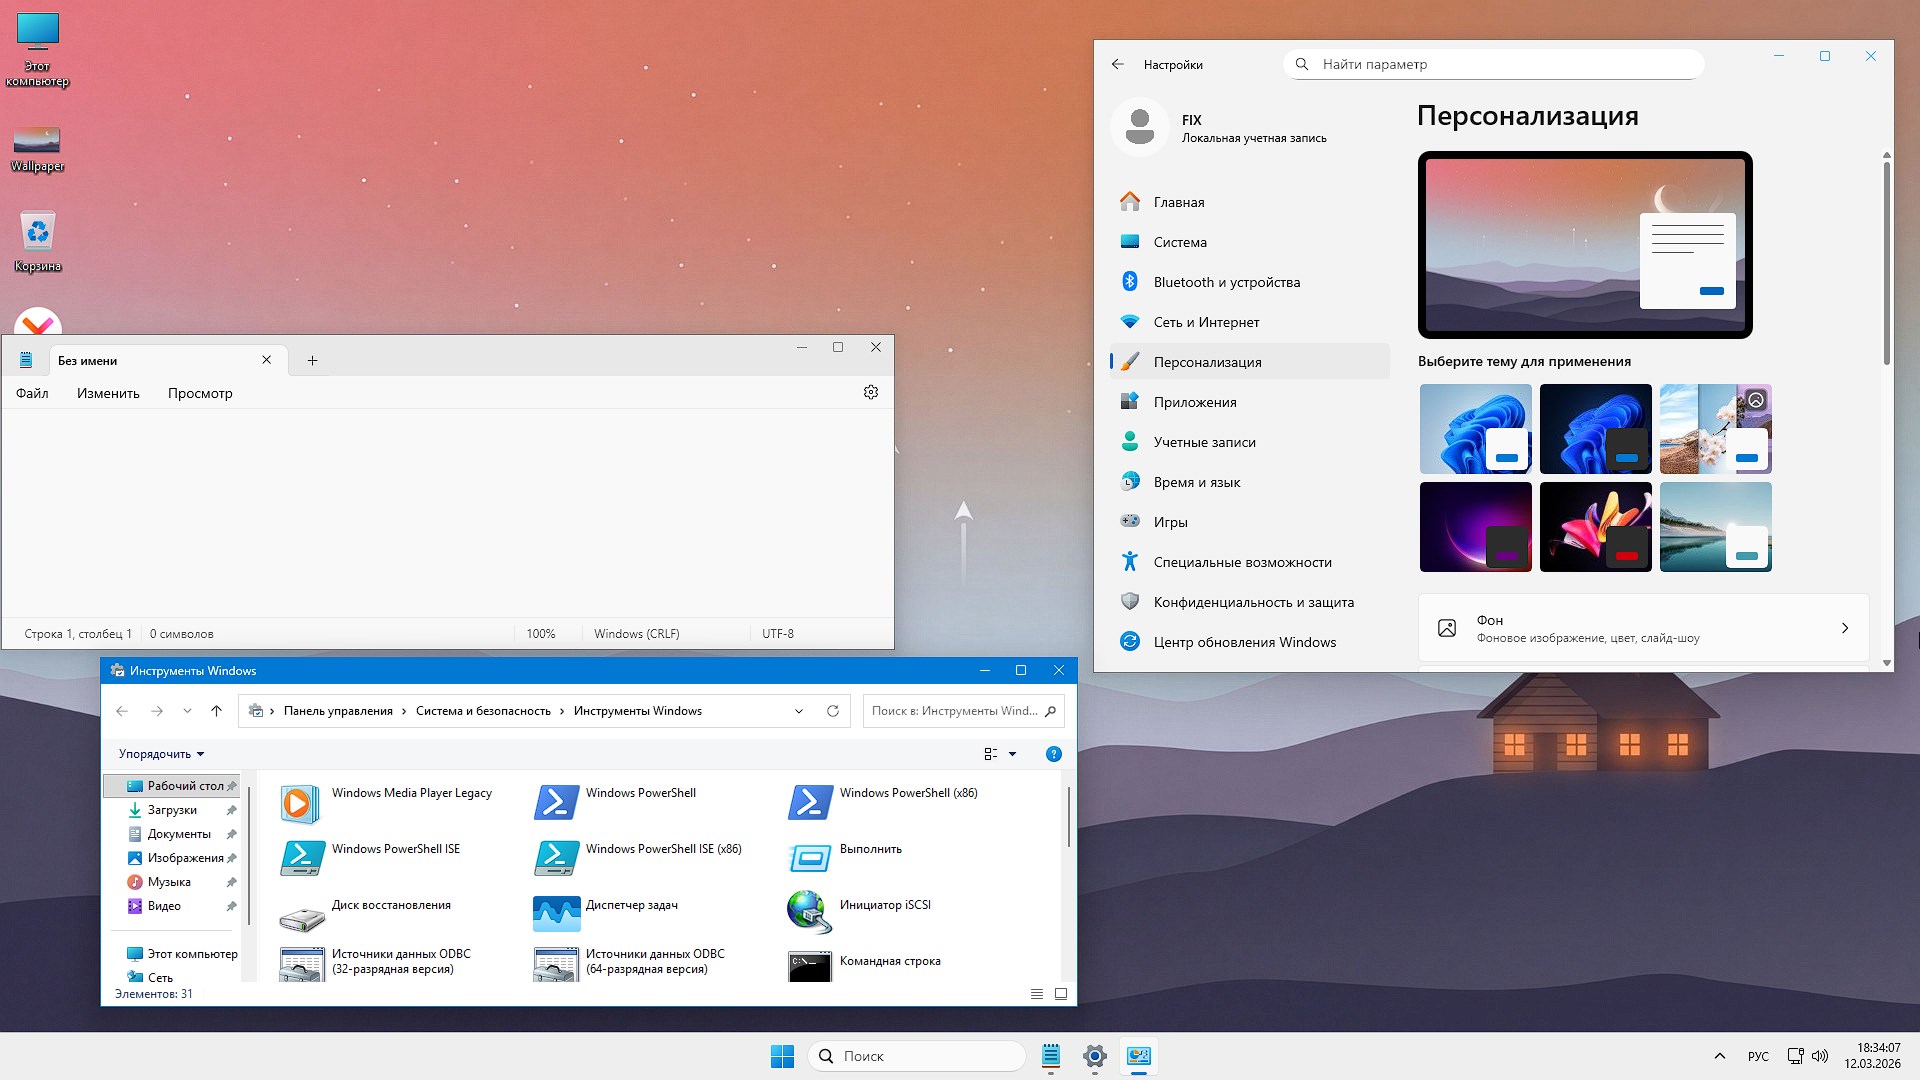The height and width of the screenshot is (1080, 1920).
Task: Refresh the Windows Tools folder view
Action: 833,710
